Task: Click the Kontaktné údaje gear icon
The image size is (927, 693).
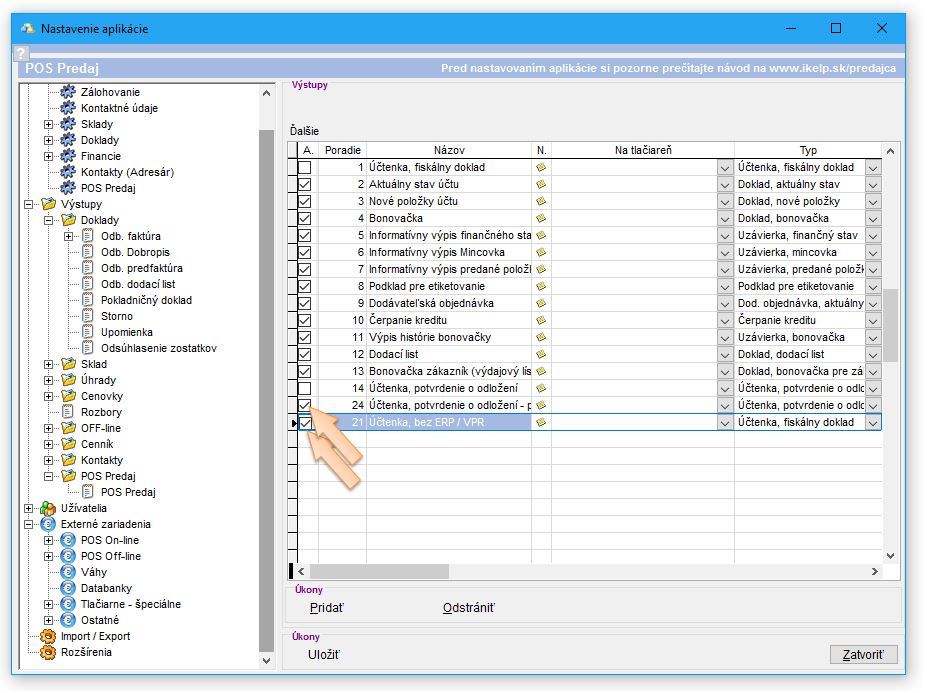Action: 68,108
